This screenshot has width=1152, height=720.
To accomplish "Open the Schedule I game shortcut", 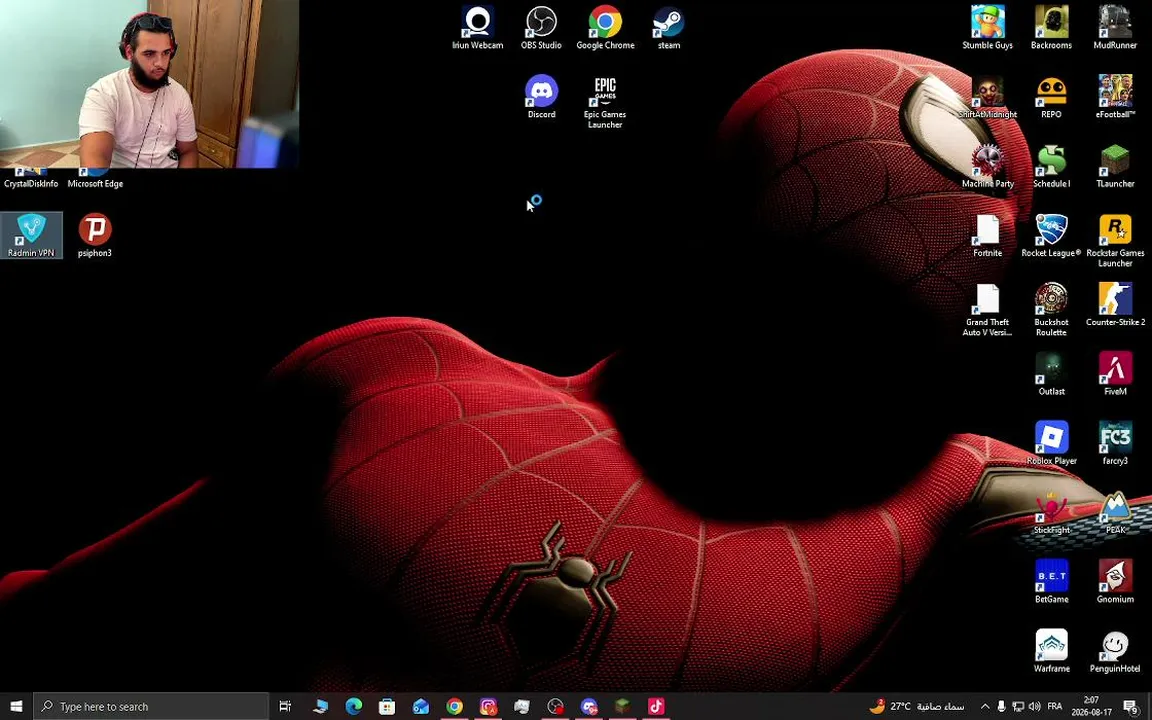I will pyautogui.click(x=1051, y=166).
